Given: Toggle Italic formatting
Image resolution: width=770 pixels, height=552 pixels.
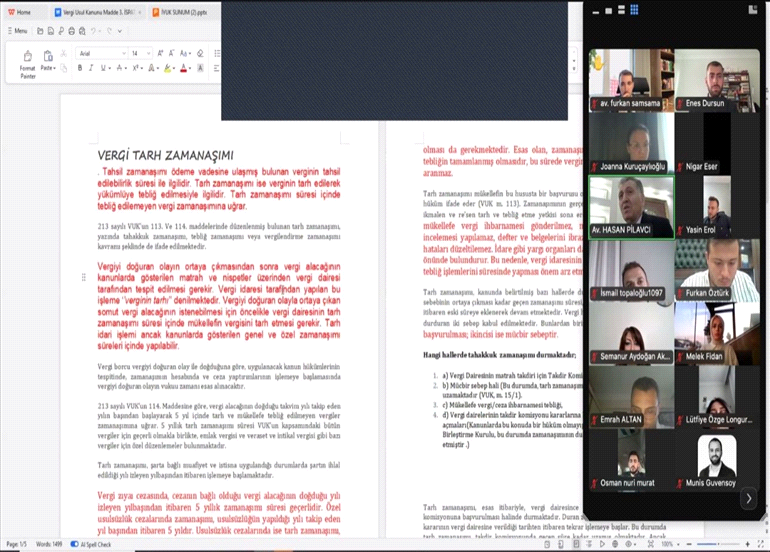Looking at the screenshot, I should [91, 68].
